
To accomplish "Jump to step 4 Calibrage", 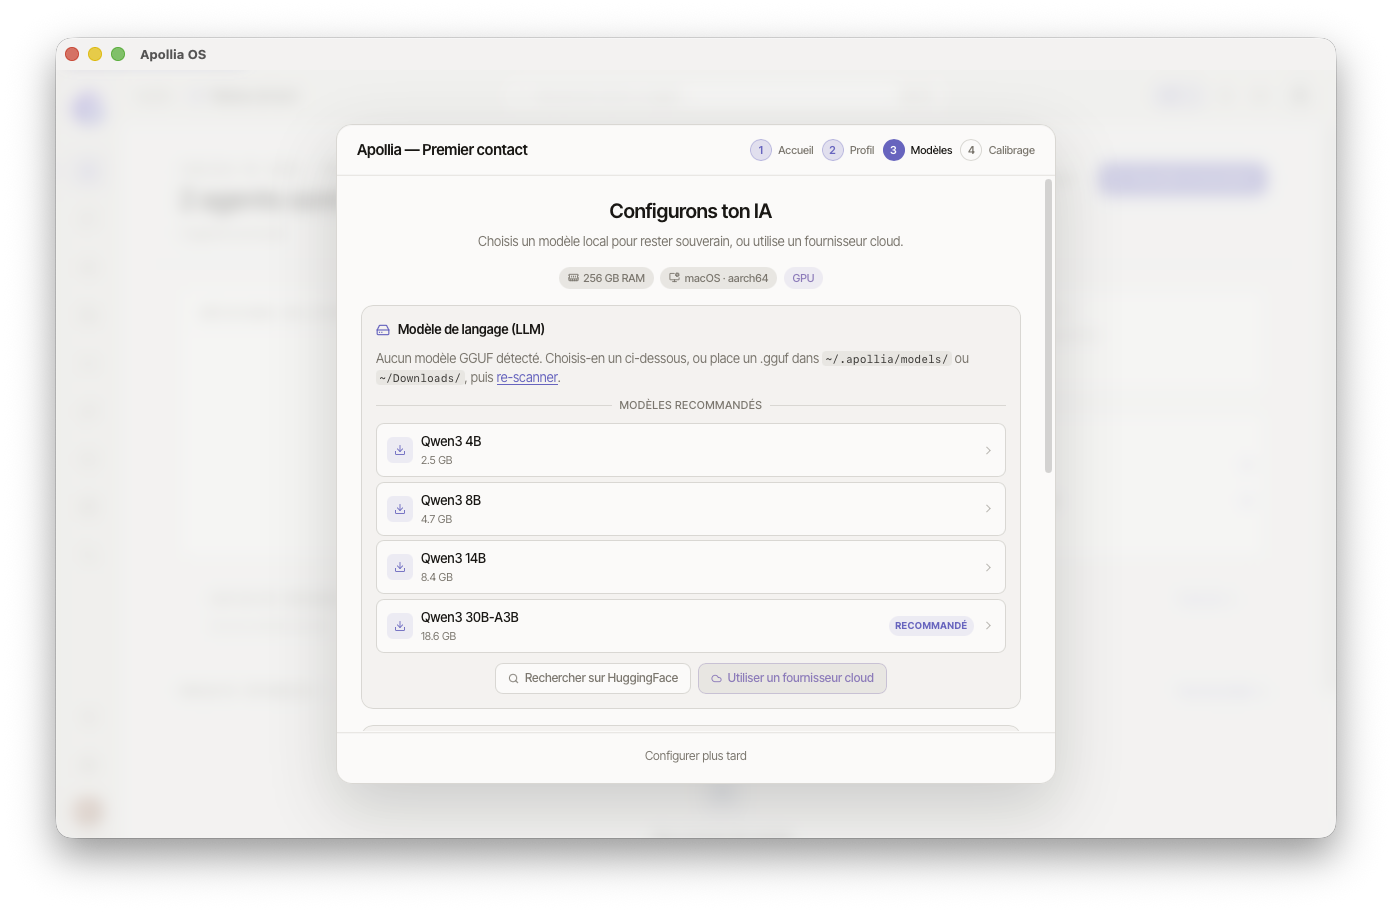I will [998, 150].
